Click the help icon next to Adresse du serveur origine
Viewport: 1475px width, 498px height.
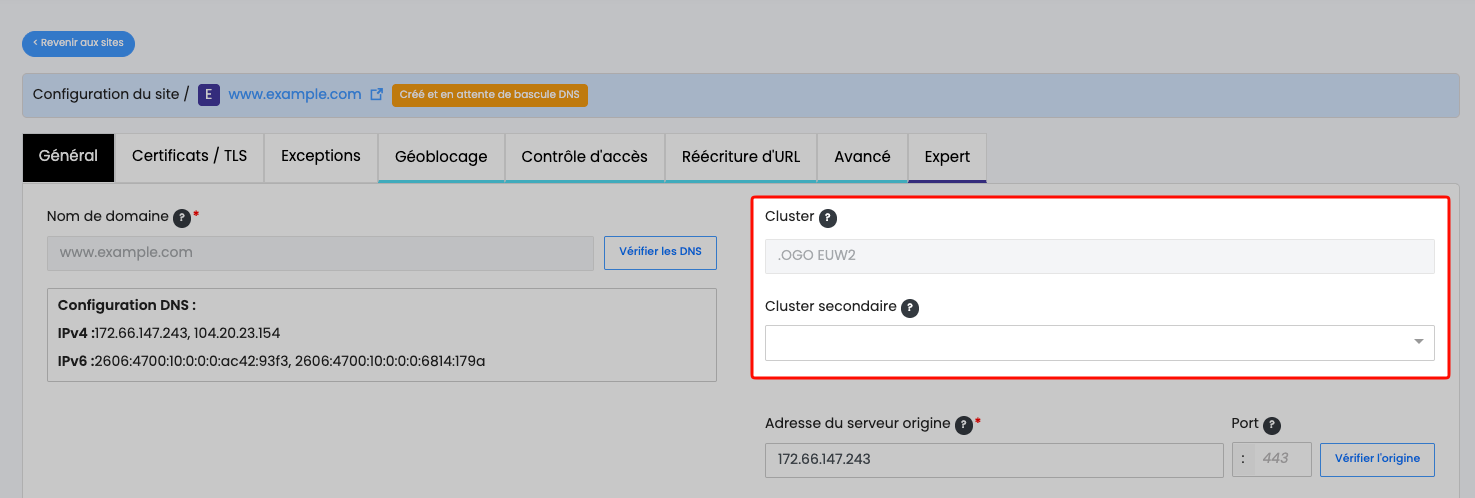pyautogui.click(x=964, y=425)
